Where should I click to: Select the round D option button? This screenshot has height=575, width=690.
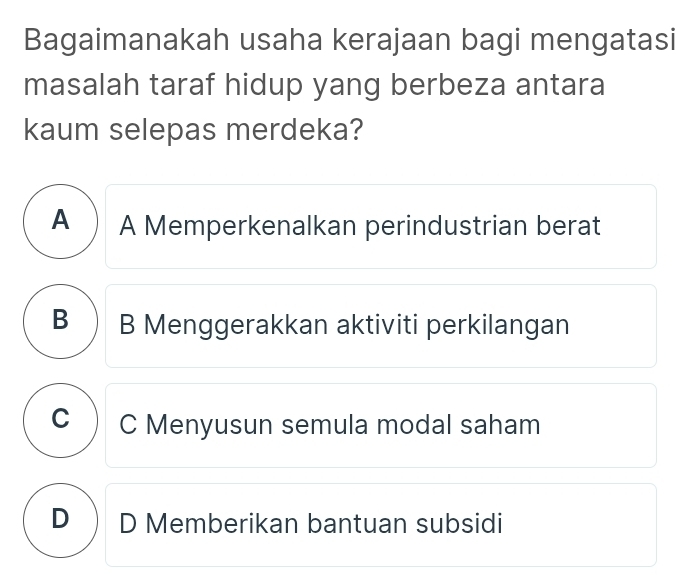[62, 521]
